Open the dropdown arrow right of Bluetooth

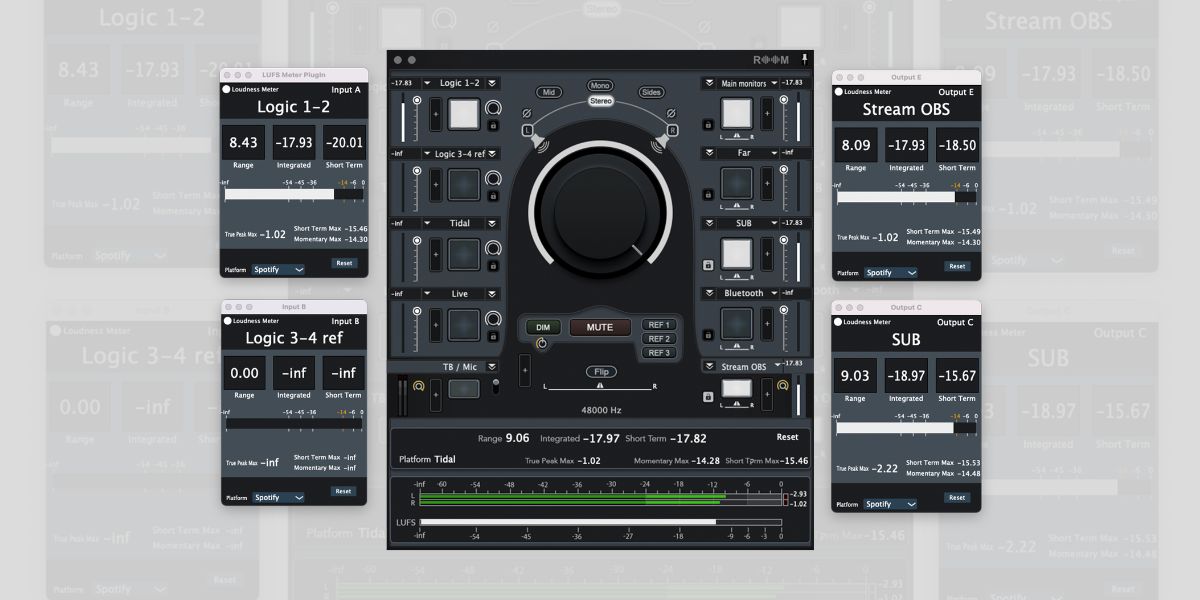coord(773,294)
